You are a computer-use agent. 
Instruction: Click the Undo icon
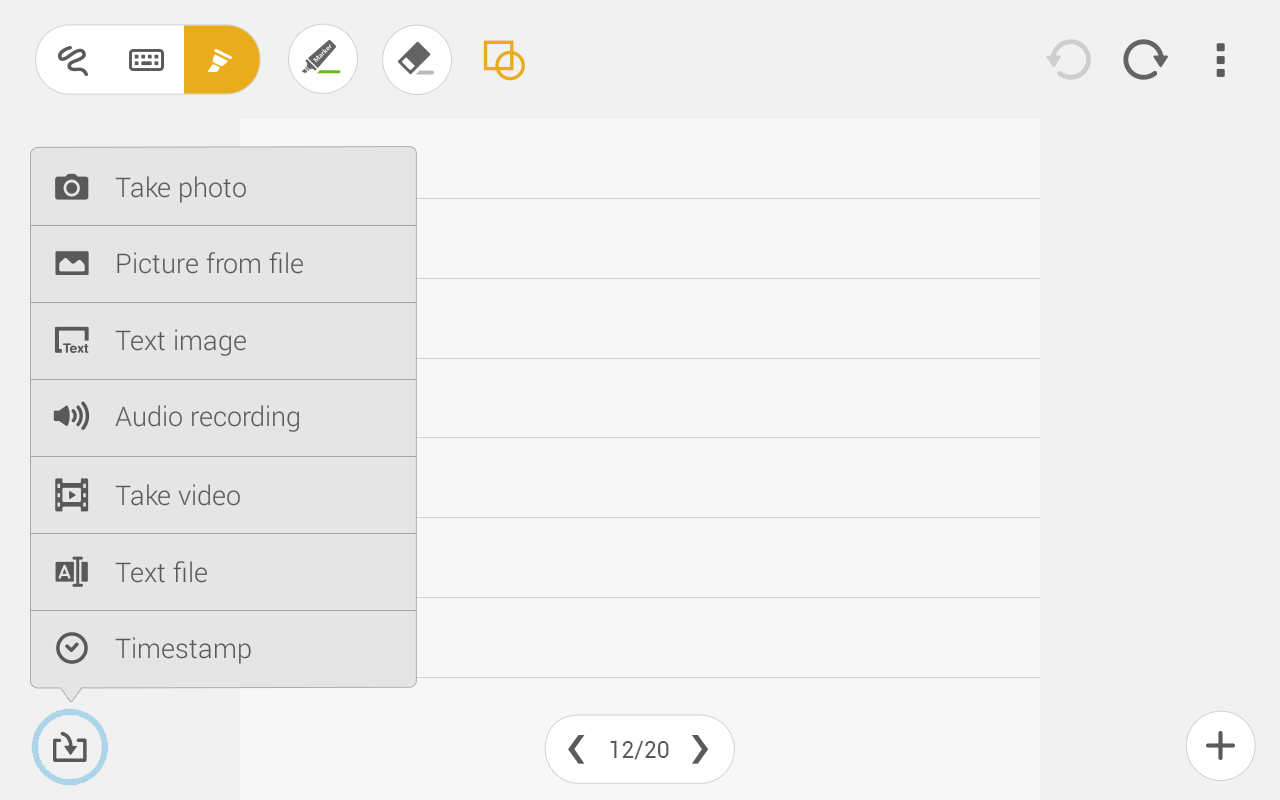1068,59
